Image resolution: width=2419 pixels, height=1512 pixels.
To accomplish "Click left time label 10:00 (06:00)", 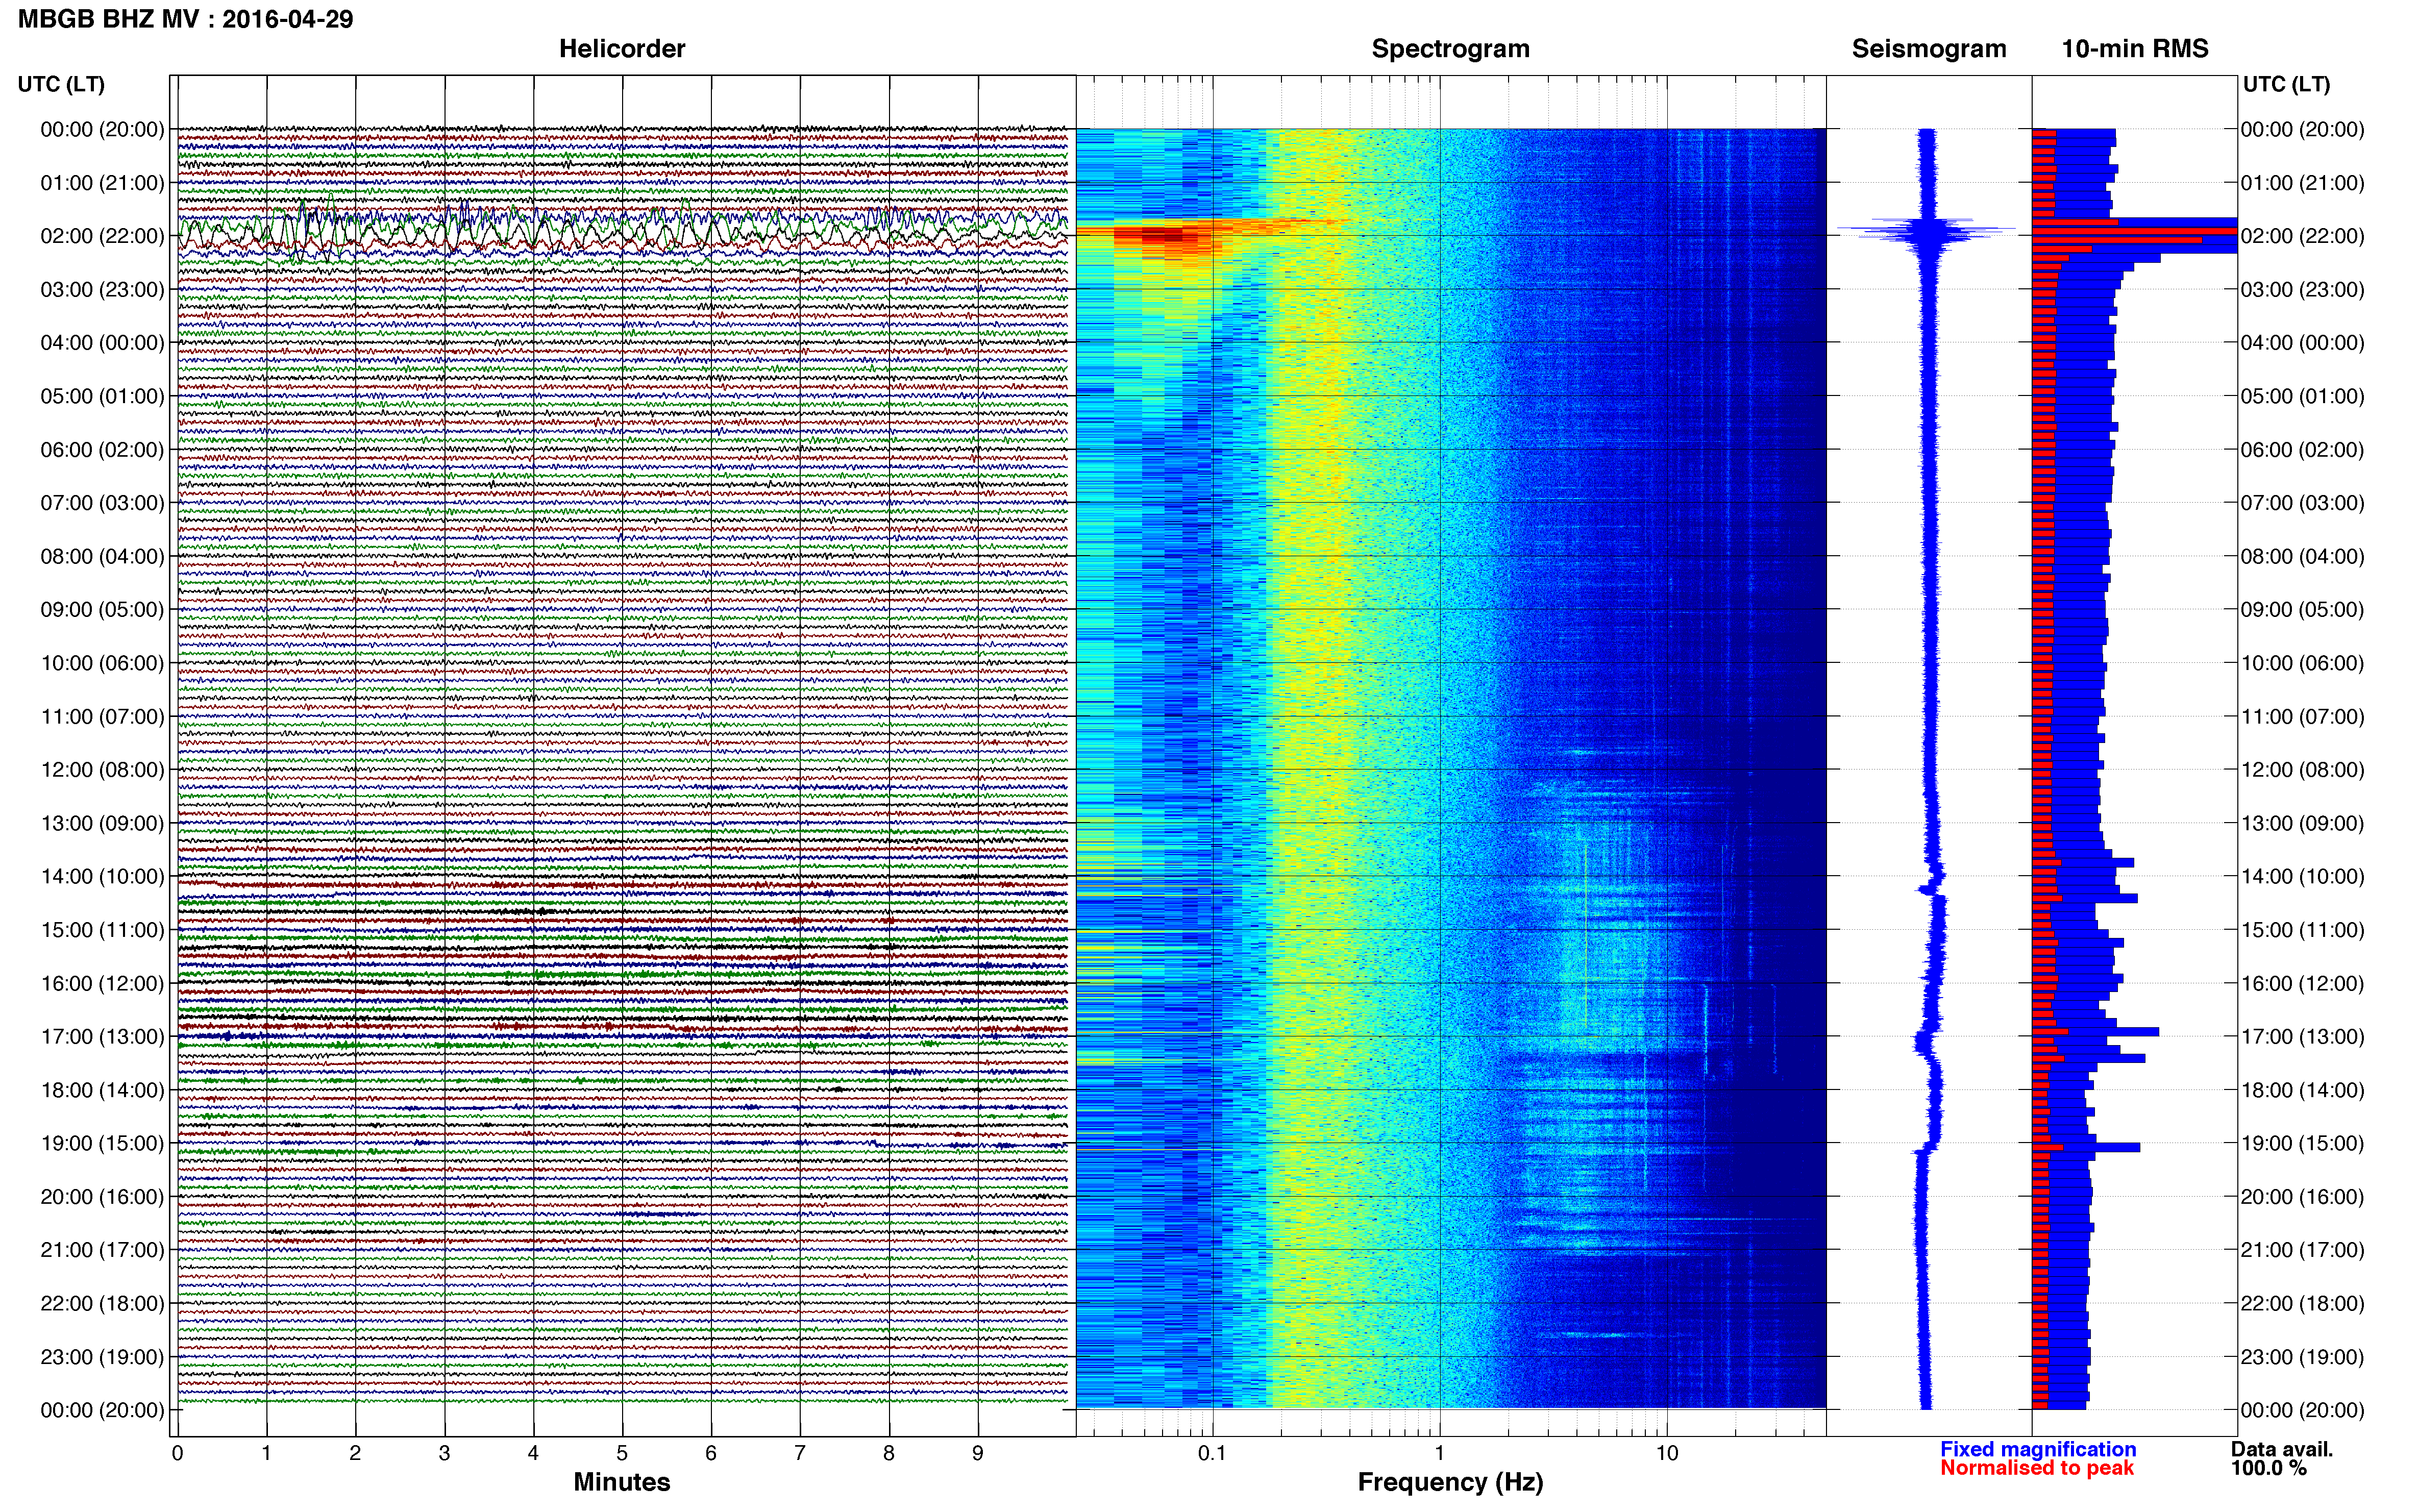I will pyautogui.click(x=102, y=663).
